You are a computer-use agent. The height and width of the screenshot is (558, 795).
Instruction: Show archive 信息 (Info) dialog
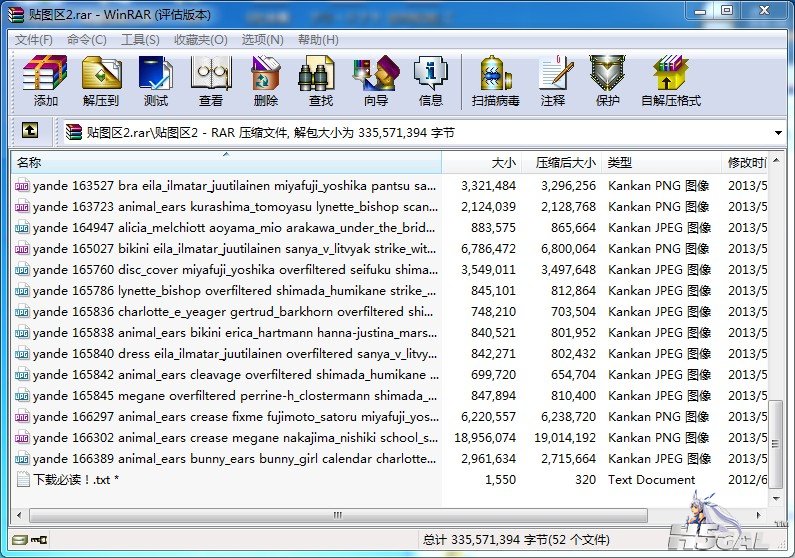(430, 82)
